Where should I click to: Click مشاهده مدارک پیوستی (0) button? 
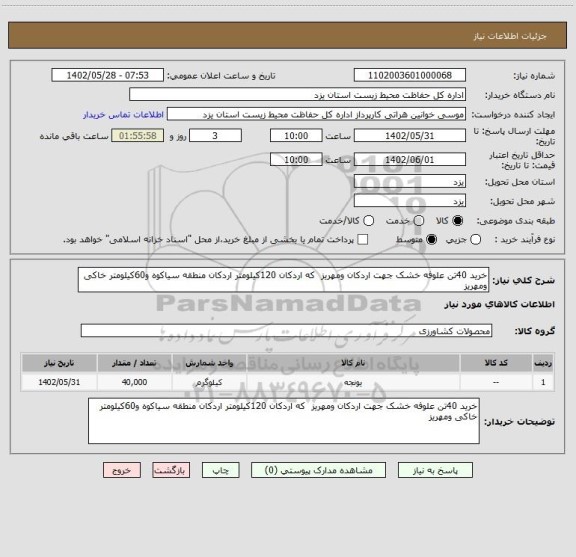[x=318, y=470]
